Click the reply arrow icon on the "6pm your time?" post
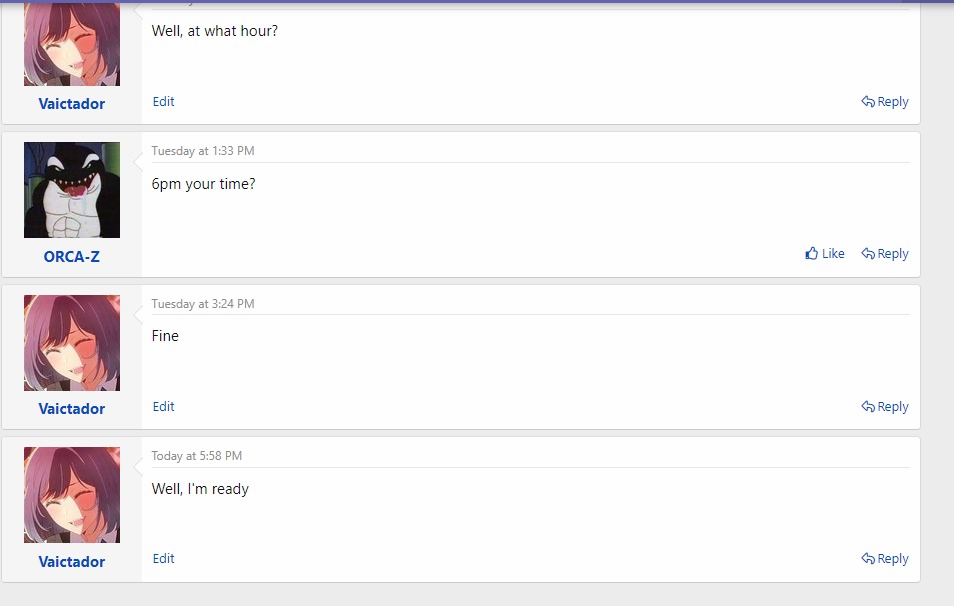The width and height of the screenshot is (954, 606). pyautogui.click(x=868, y=254)
